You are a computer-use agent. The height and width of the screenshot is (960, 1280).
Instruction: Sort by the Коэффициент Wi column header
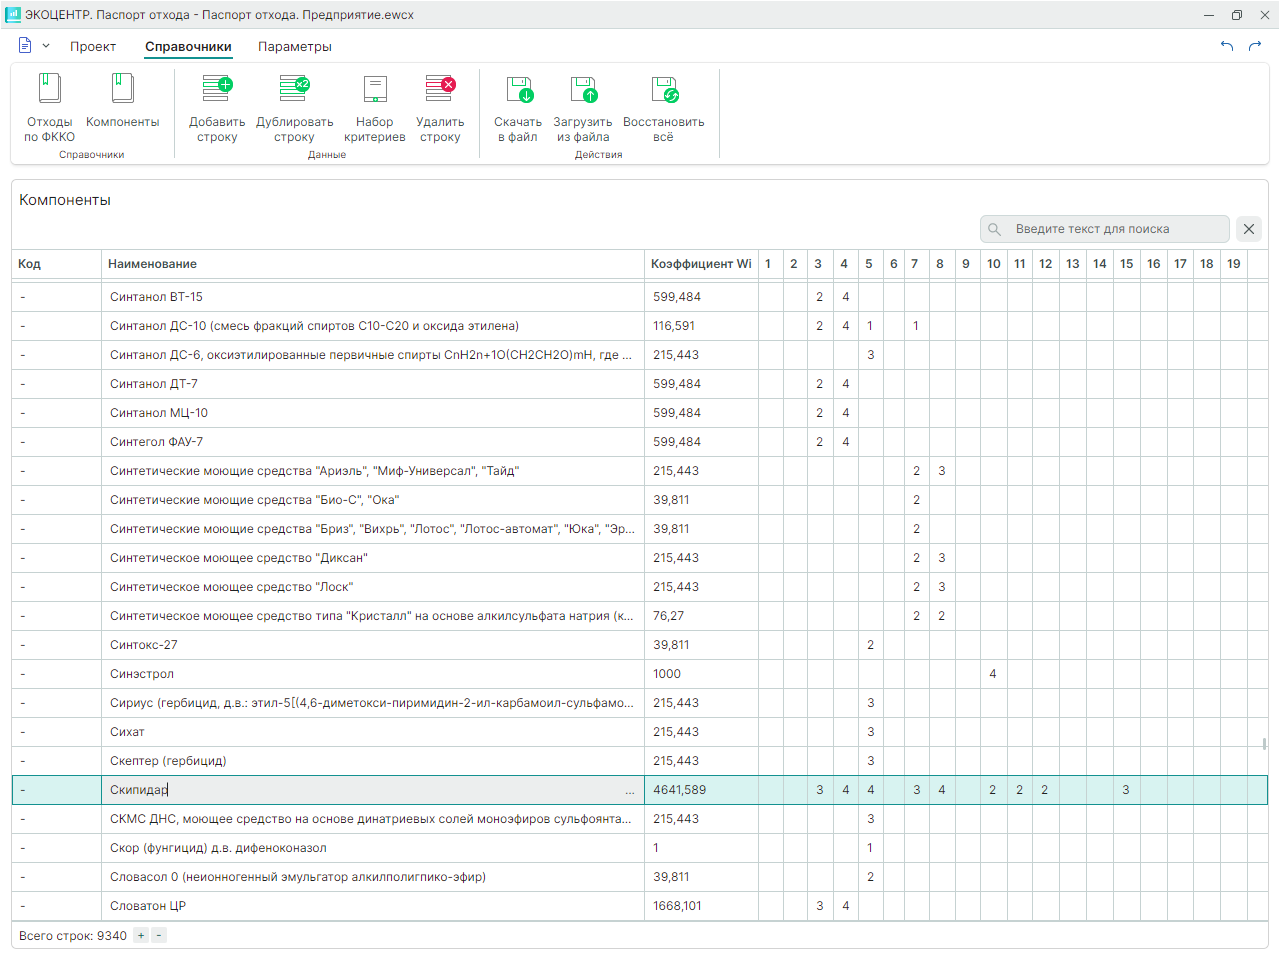pos(701,264)
